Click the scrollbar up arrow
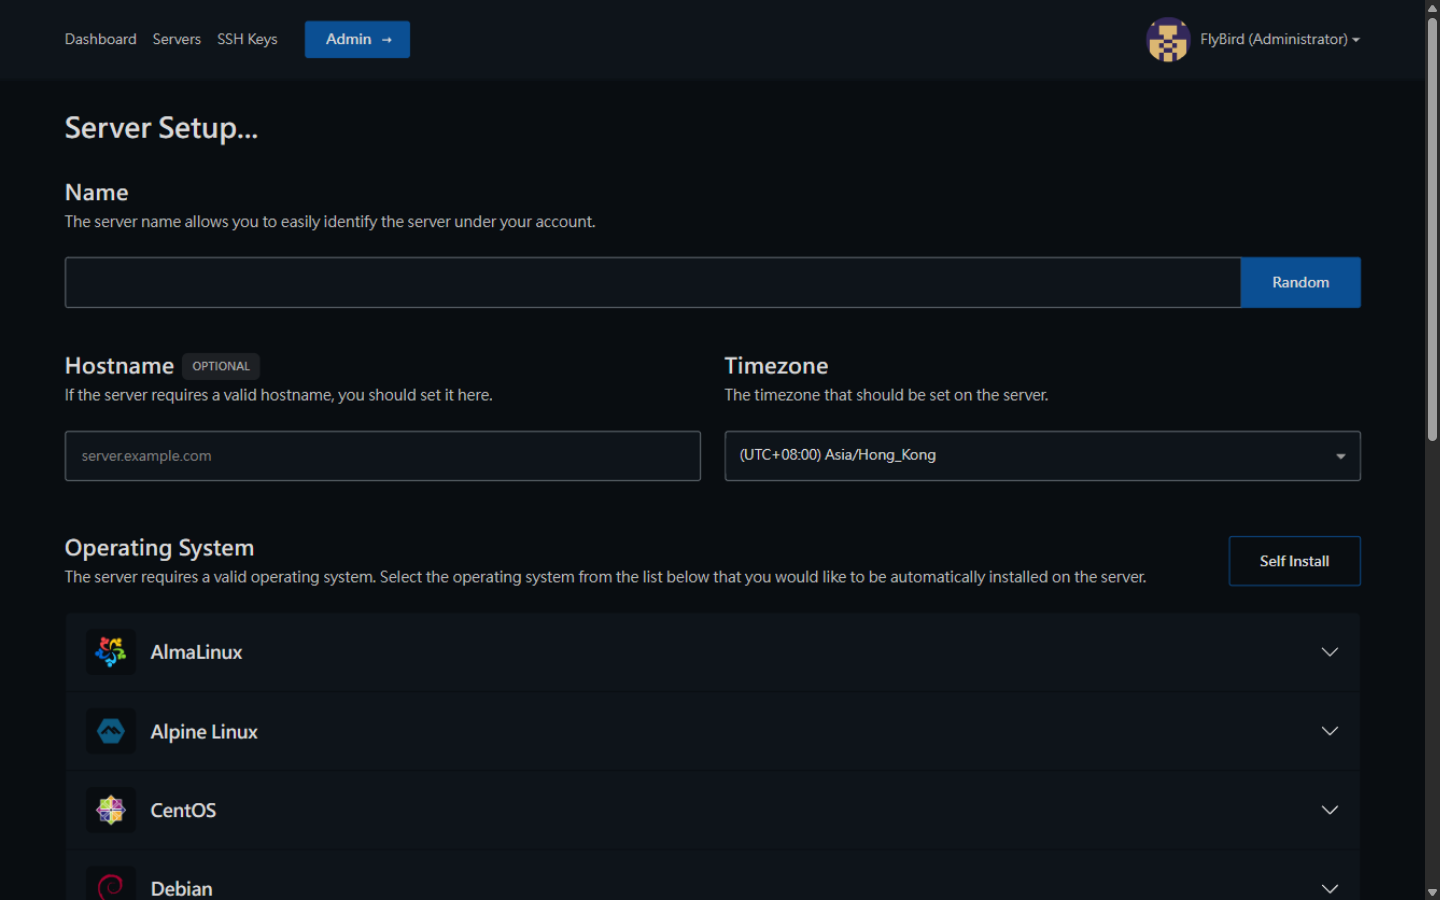1440x900 pixels. click(x=1432, y=7)
